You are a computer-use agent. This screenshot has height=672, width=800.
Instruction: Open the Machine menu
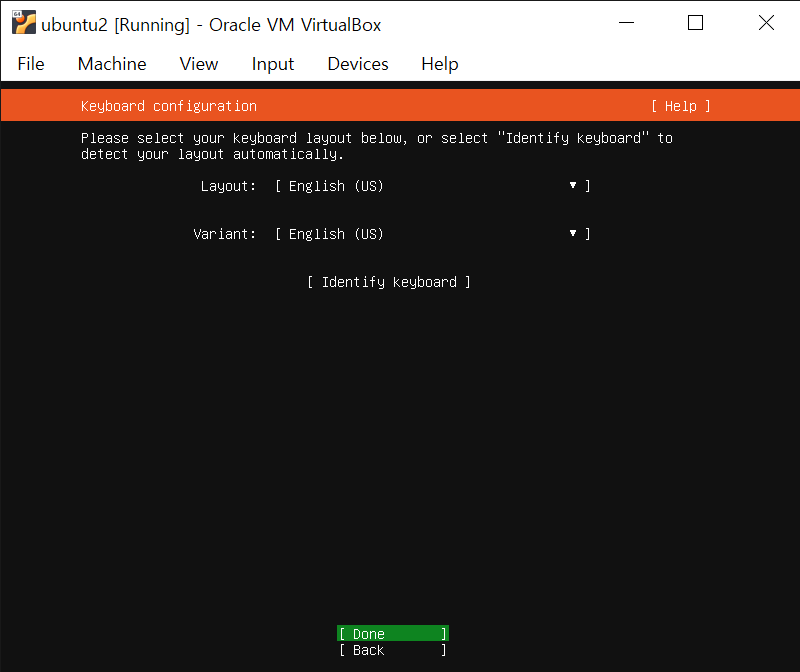tap(111, 64)
